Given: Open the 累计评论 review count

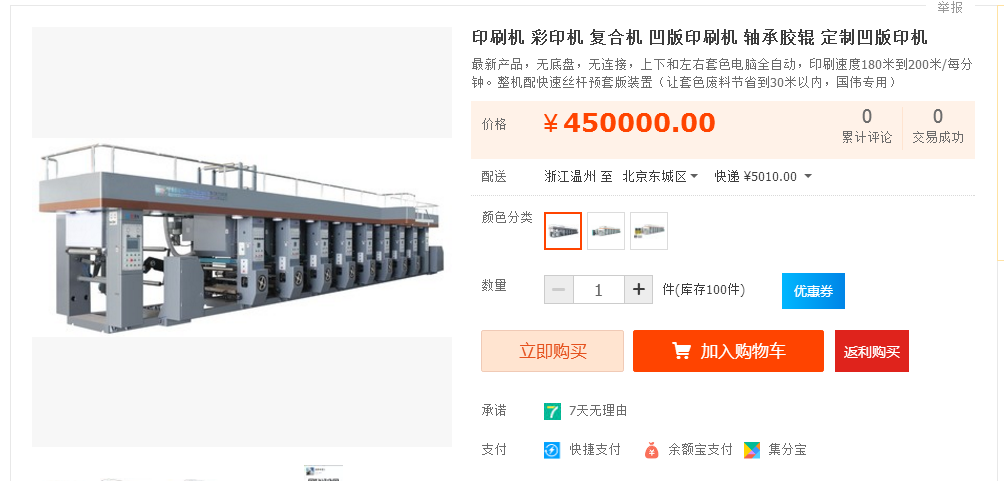Looking at the screenshot, I should pyautogui.click(x=866, y=126).
